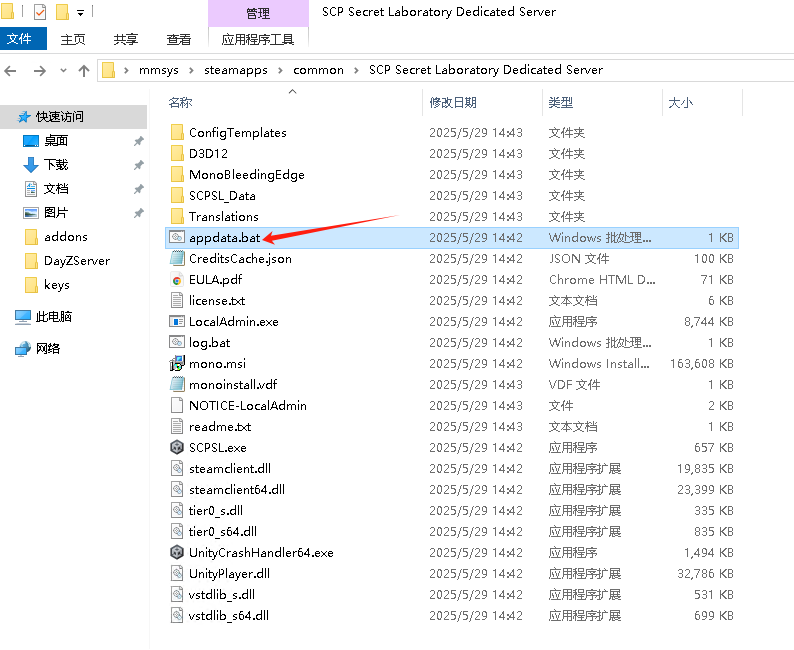This screenshot has width=794, height=650.
Task: Unpin 桌面 using its pin icon
Action: [138, 141]
